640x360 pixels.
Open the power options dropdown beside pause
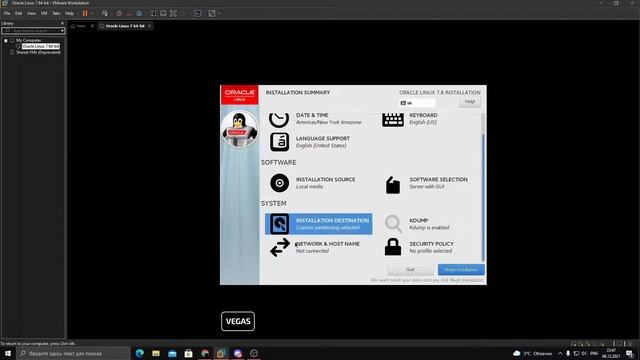coord(92,13)
